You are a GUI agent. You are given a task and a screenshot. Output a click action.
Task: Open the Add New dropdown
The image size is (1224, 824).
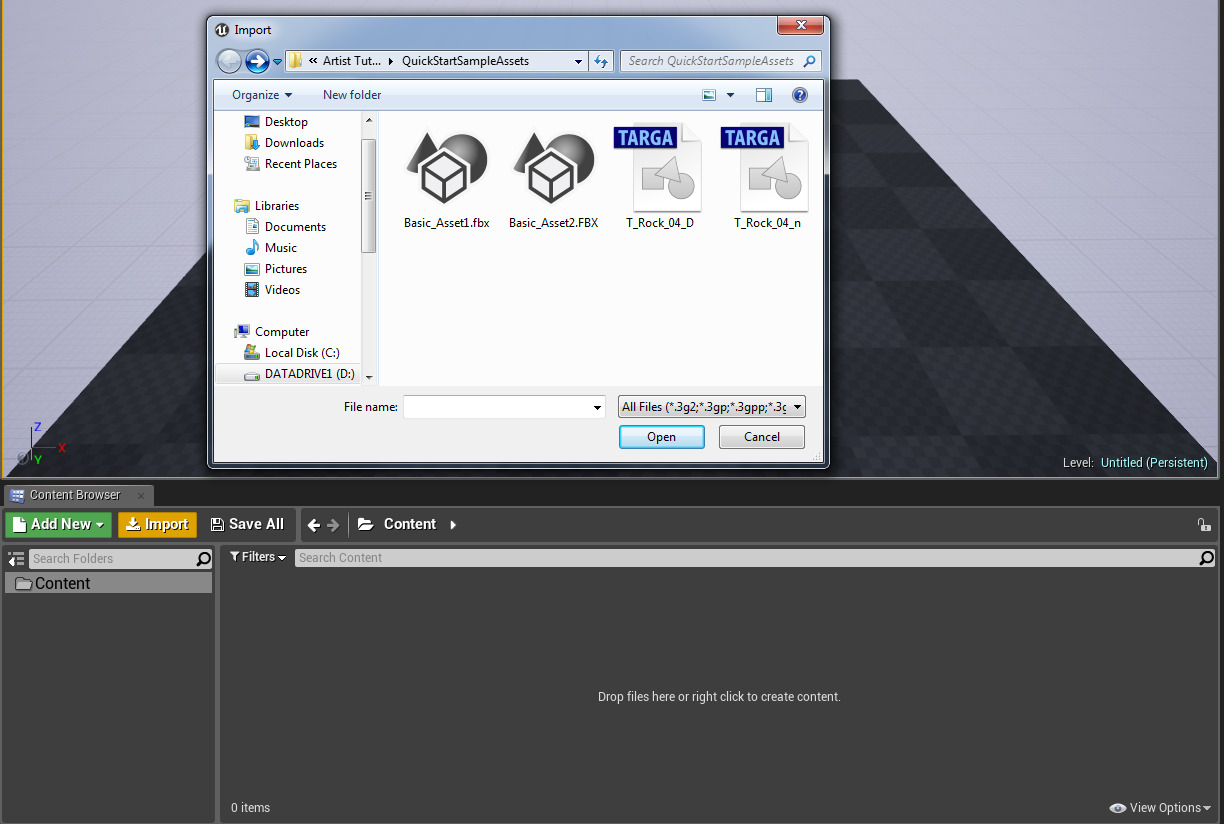[x=58, y=524]
